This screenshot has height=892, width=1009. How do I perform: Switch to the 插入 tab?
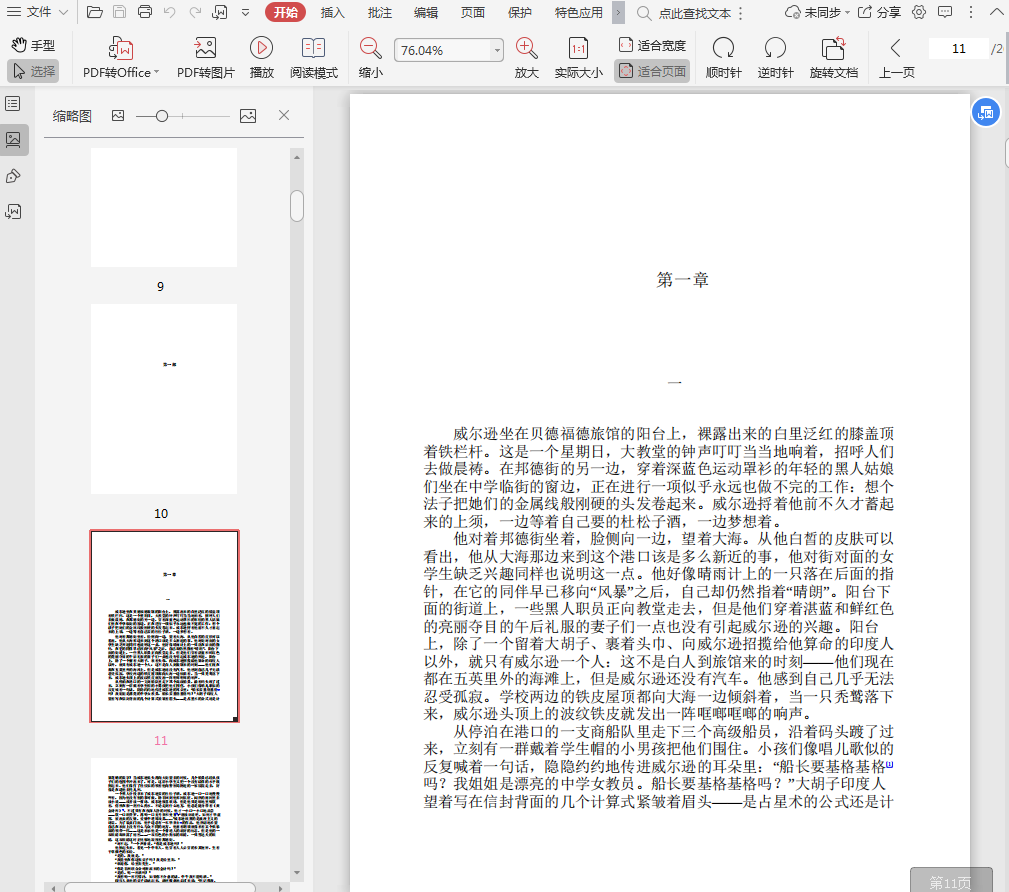click(x=332, y=12)
